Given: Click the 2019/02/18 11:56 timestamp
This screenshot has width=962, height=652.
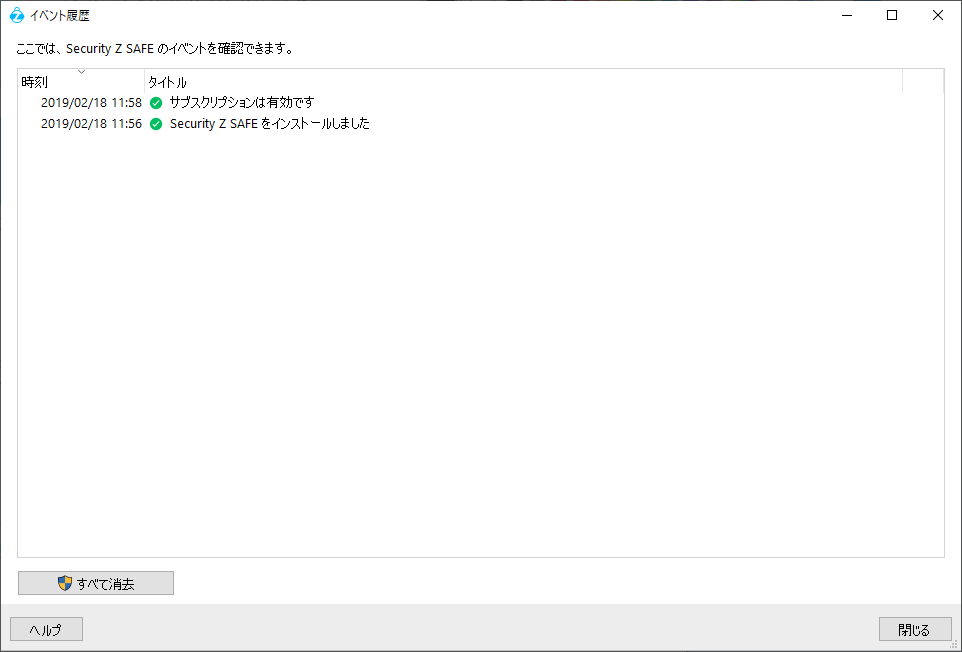Looking at the screenshot, I should click(91, 124).
